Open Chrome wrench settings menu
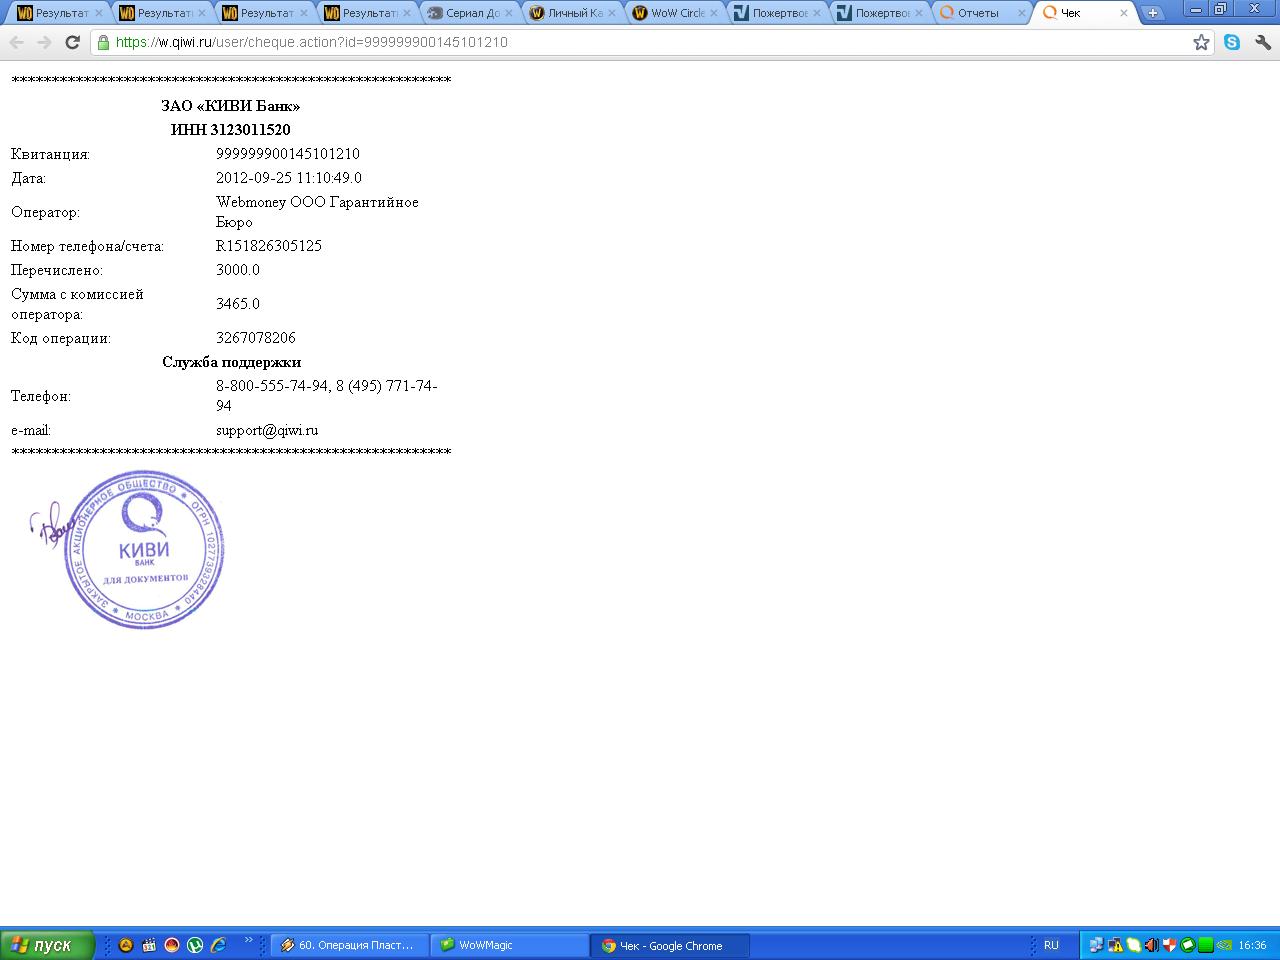1280x960 pixels. tap(1262, 42)
